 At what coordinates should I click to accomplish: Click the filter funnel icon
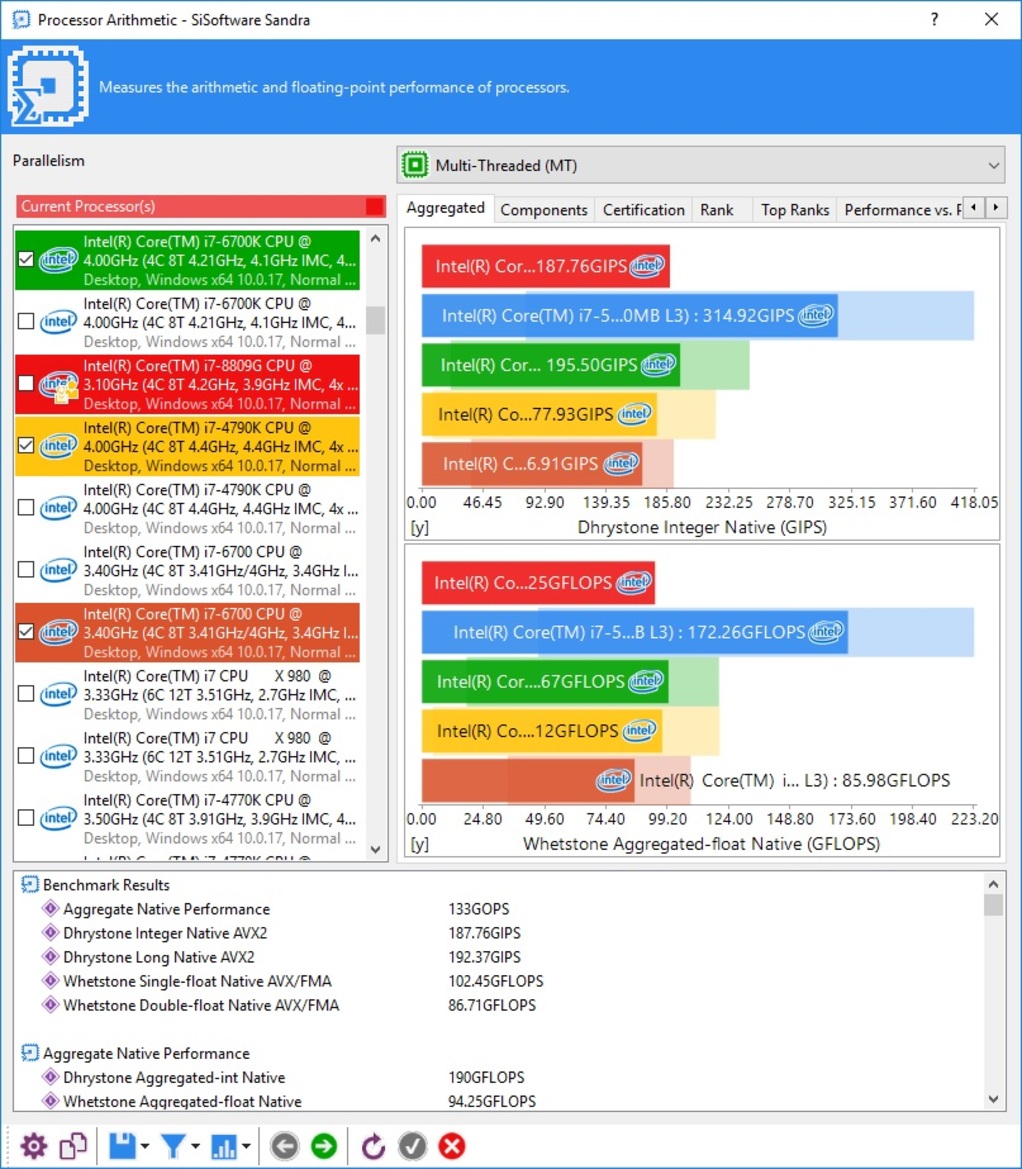point(173,1146)
